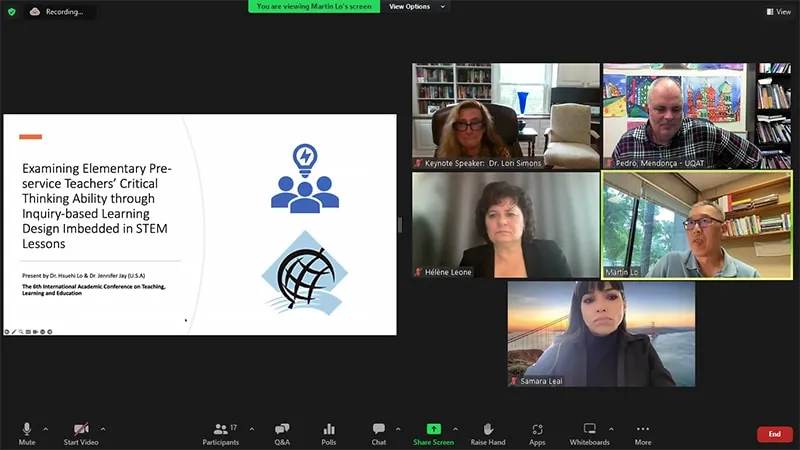The width and height of the screenshot is (800, 450).
Task: Open Whiteboards from the toolbar
Action: click(589, 432)
